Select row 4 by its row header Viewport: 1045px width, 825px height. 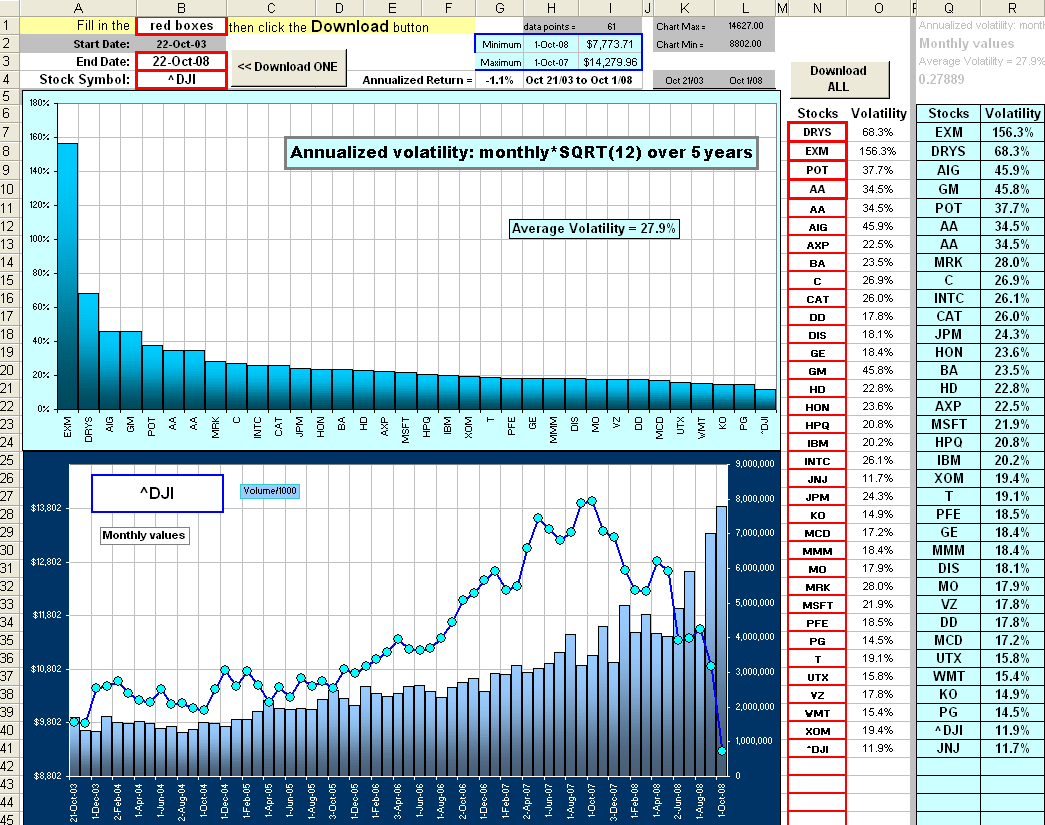[x=8, y=79]
